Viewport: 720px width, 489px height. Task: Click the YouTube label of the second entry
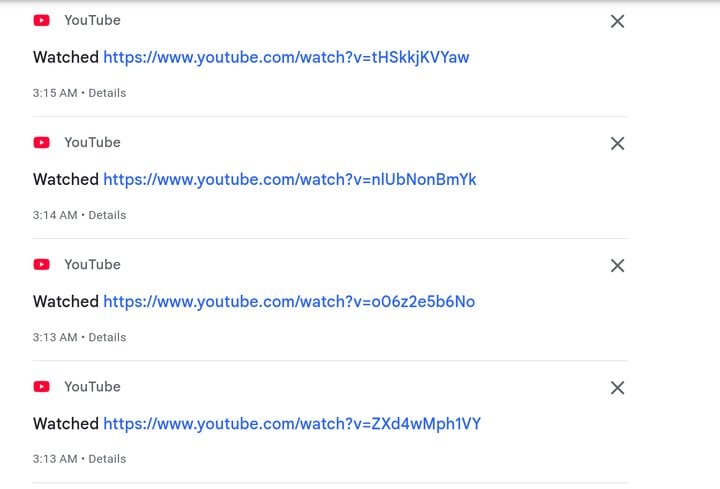tap(92, 142)
